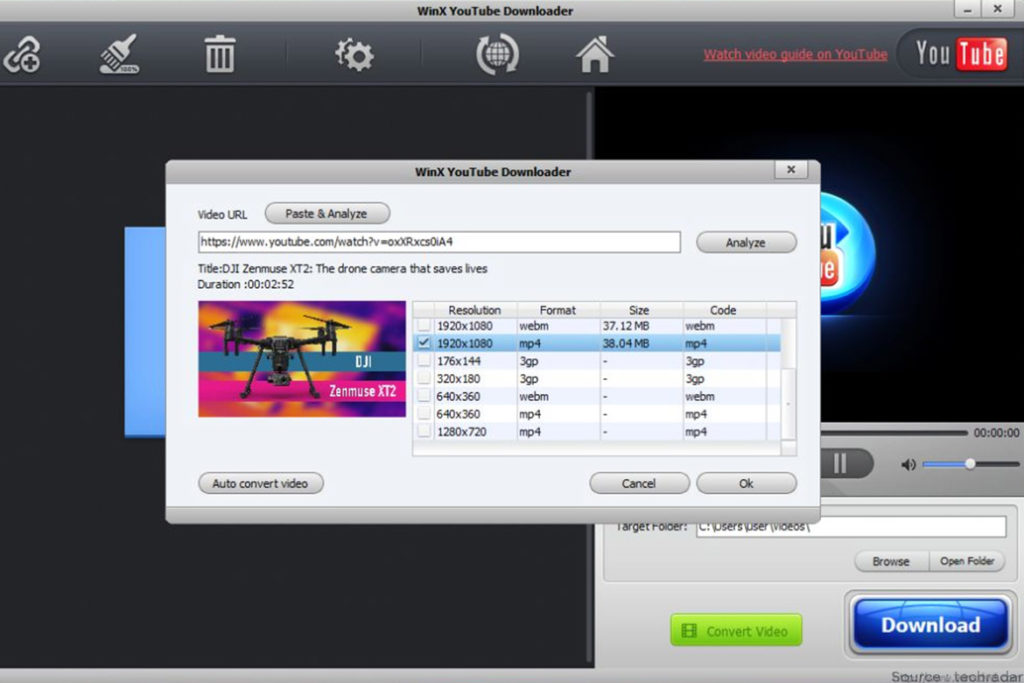Minimize the main WinX window
Screen dimensions: 1024x683
click(x=967, y=9)
